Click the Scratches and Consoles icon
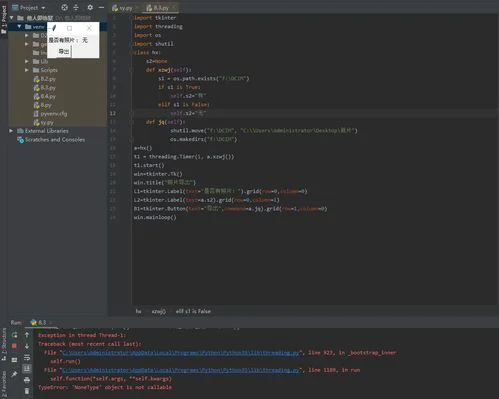 [x=20, y=140]
